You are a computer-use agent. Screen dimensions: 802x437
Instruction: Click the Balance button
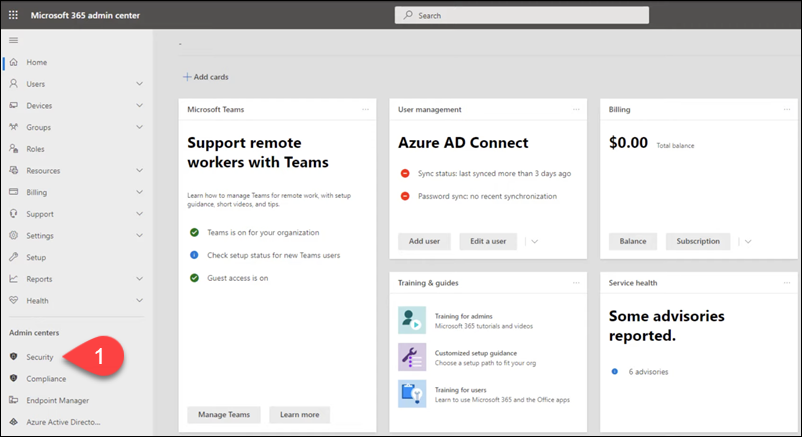click(633, 241)
